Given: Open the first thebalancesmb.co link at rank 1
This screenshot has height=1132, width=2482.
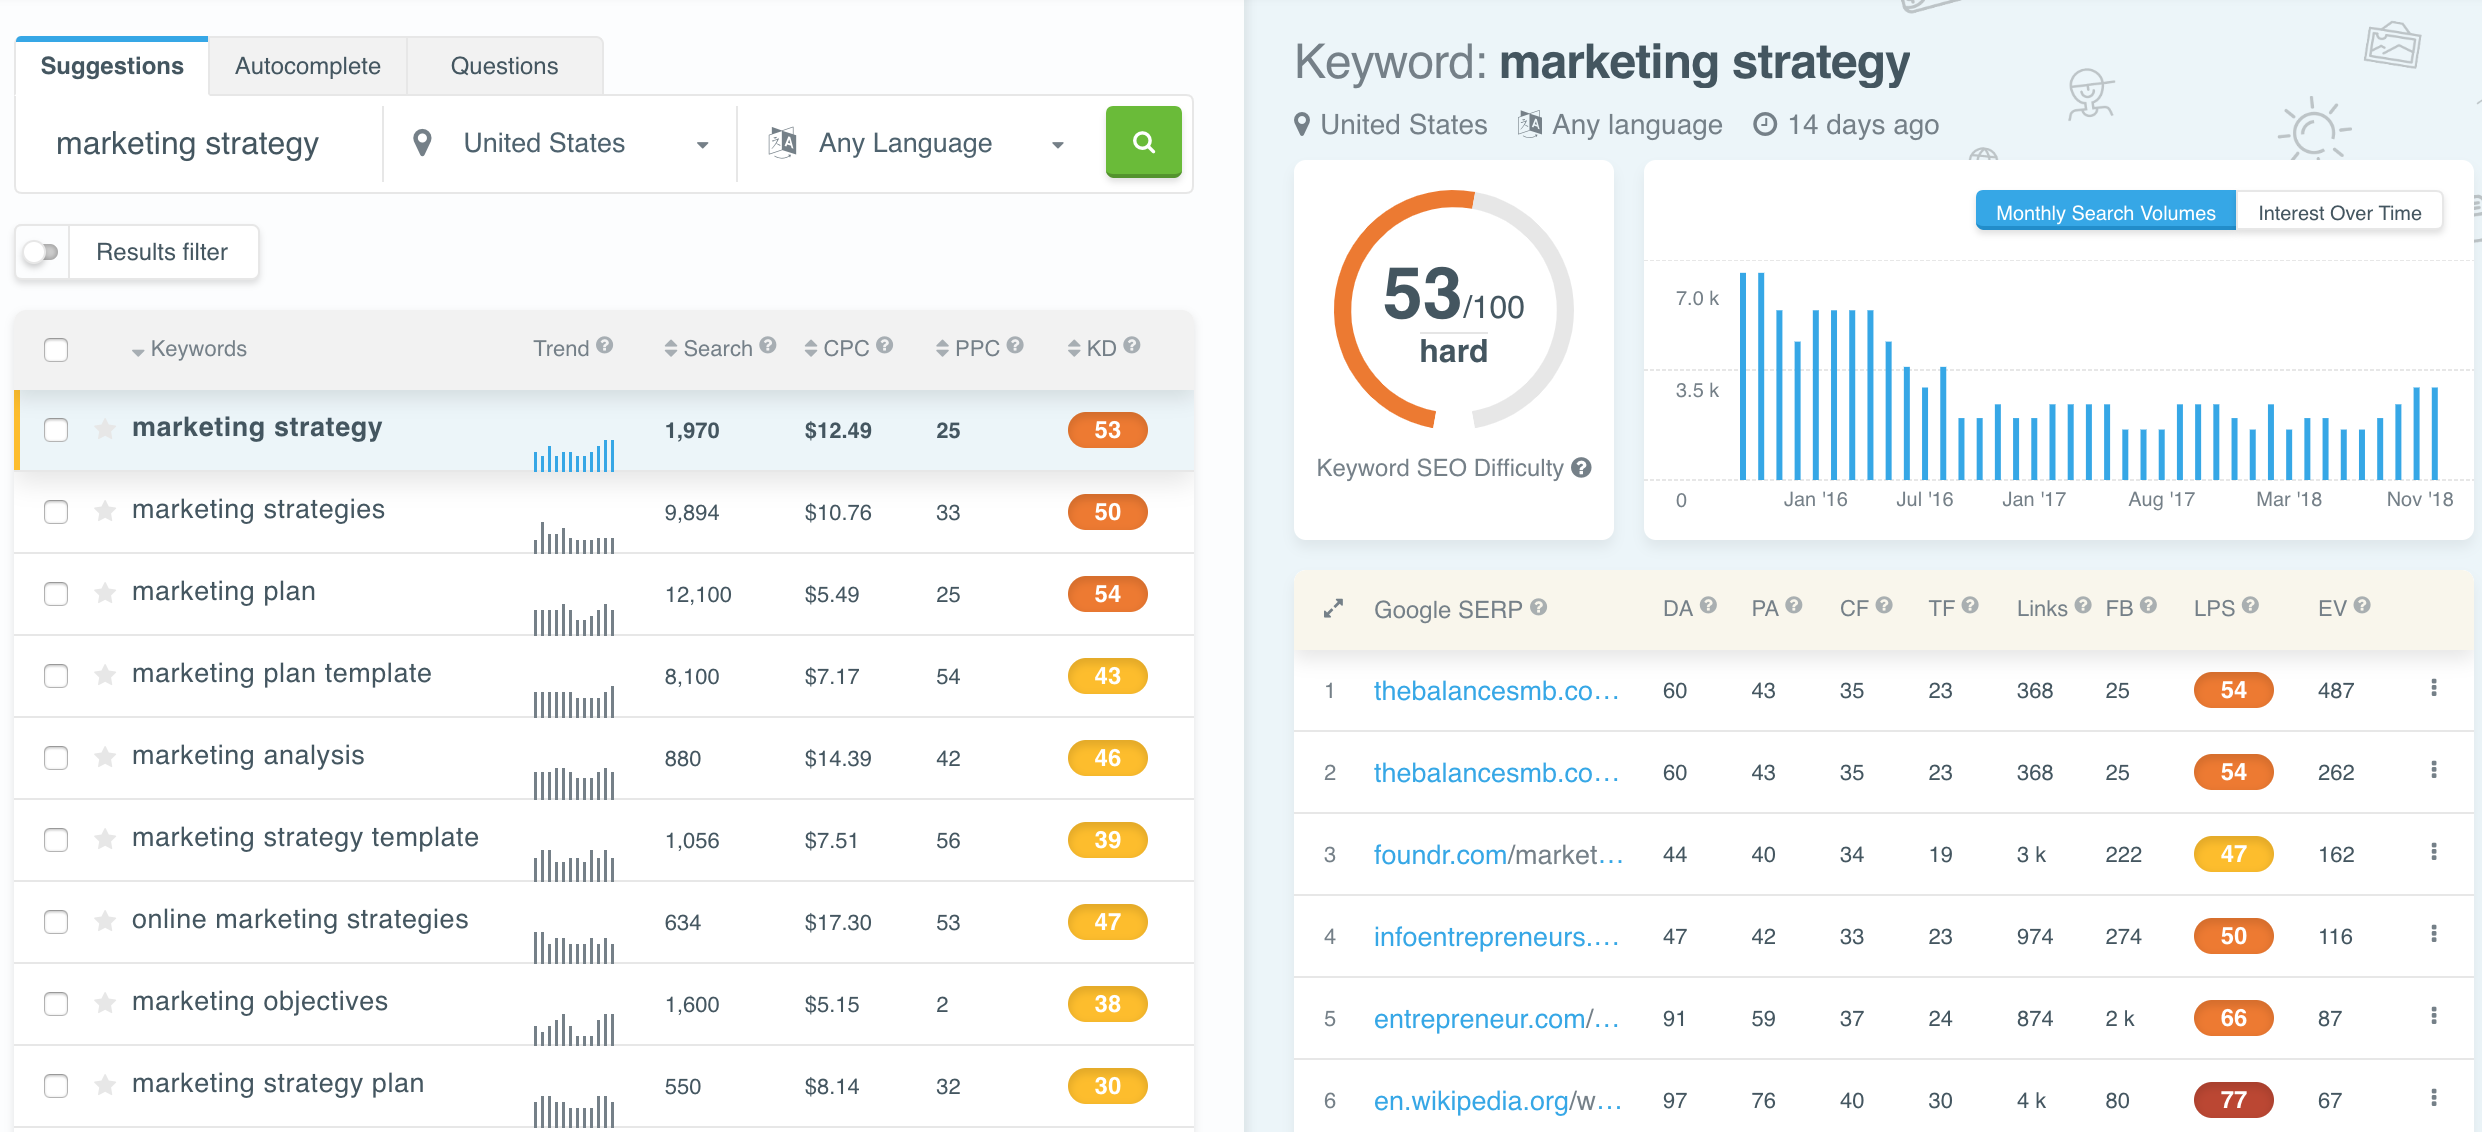Looking at the screenshot, I should [x=1496, y=690].
